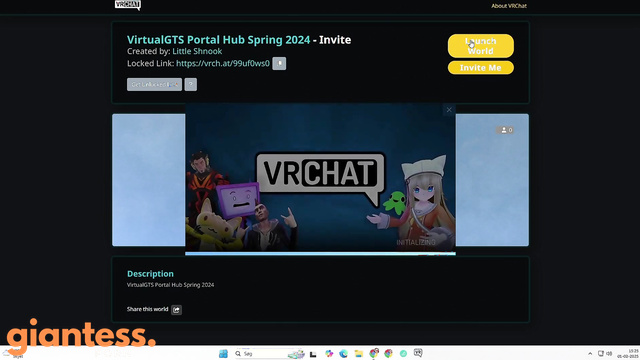Viewport: 640px width, 360px height.
Task: Close the VRChat splash popup
Action: pyautogui.click(x=449, y=109)
